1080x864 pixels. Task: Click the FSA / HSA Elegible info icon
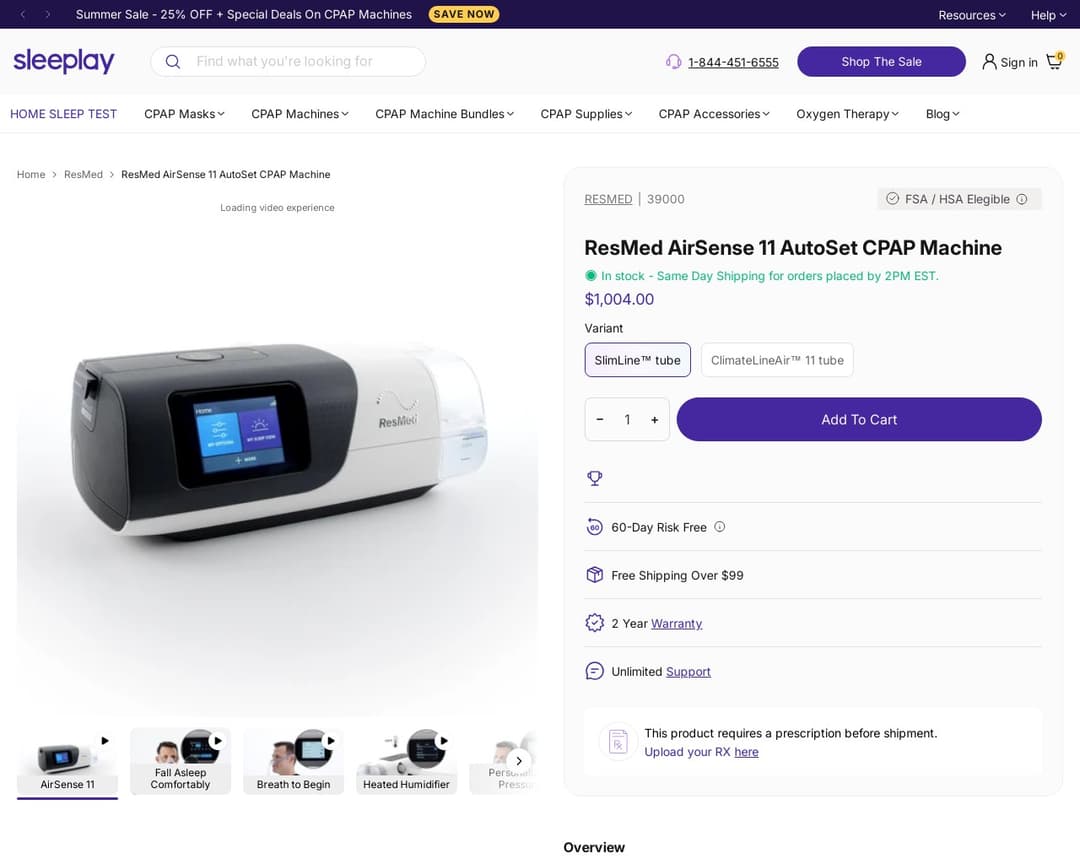[x=1022, y=199]
